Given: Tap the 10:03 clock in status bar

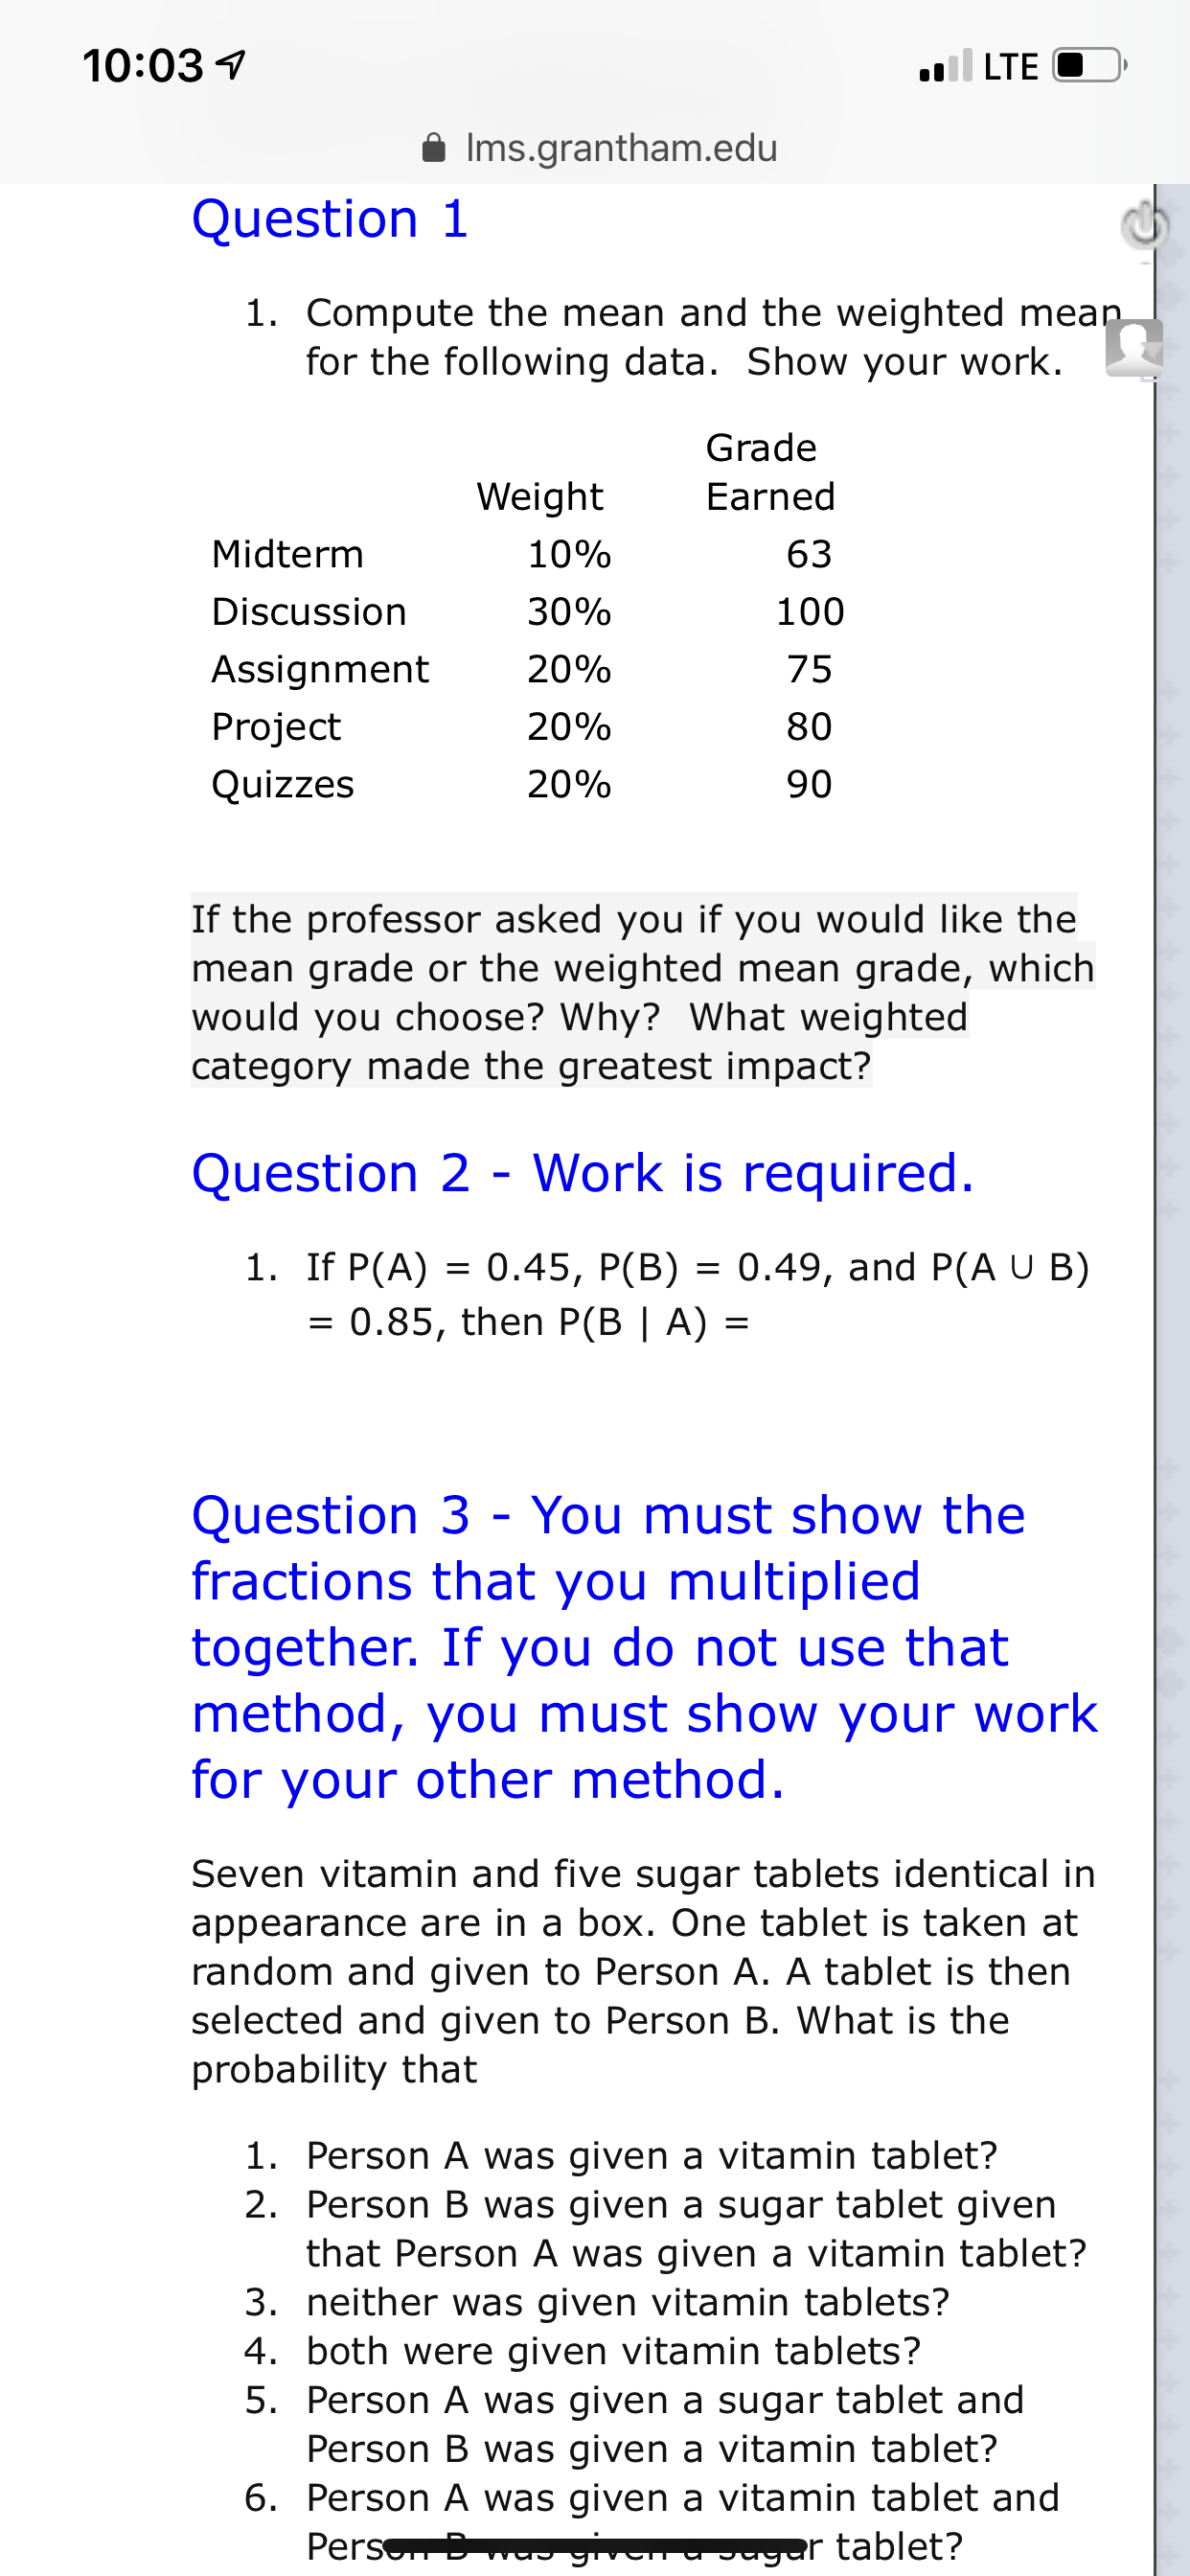Looking at the screenshot, I should pos(143,67).
